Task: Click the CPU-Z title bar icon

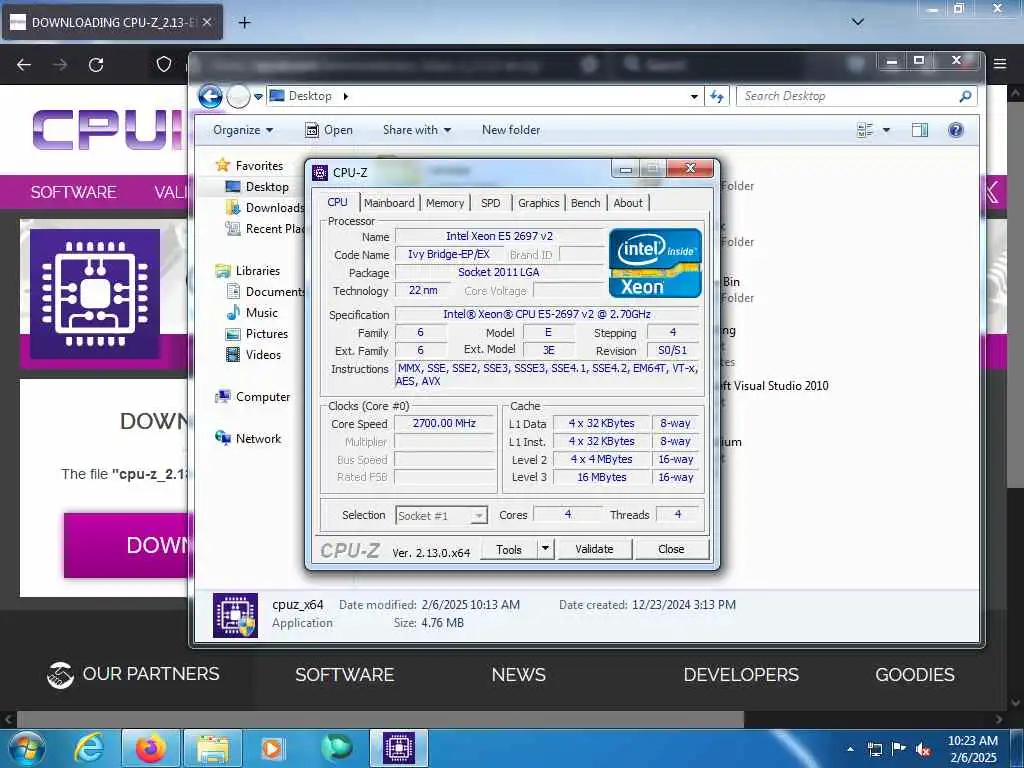Action: (x=320, y=172)
